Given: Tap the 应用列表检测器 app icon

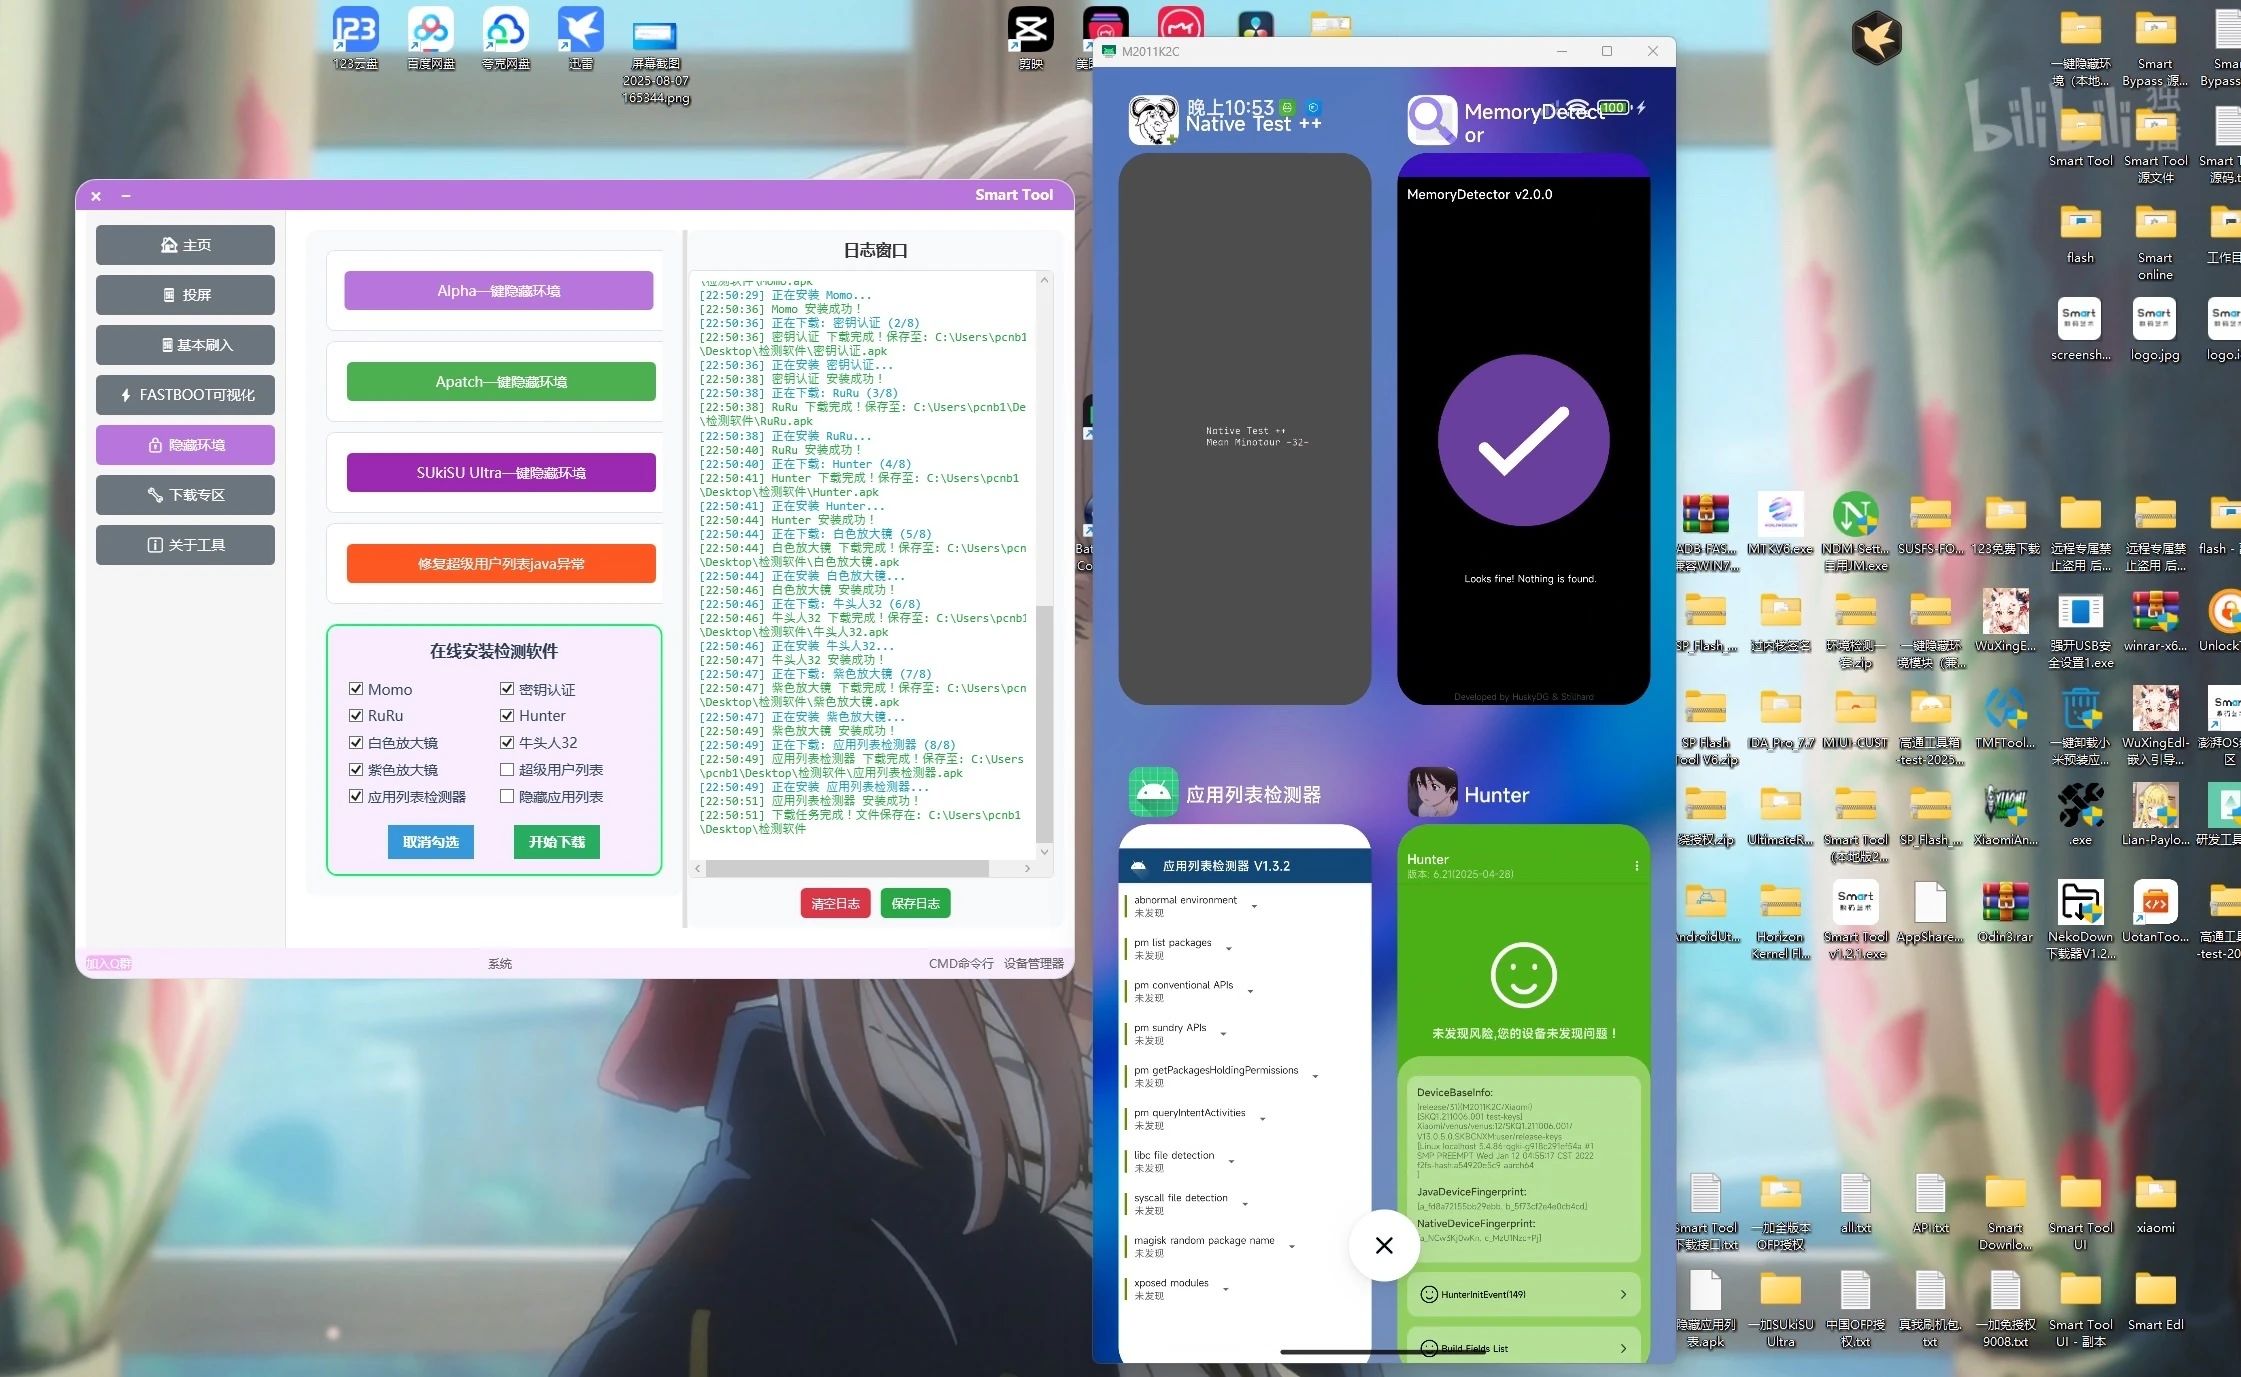Looking at the screenshot, I should click(1154, 793).
